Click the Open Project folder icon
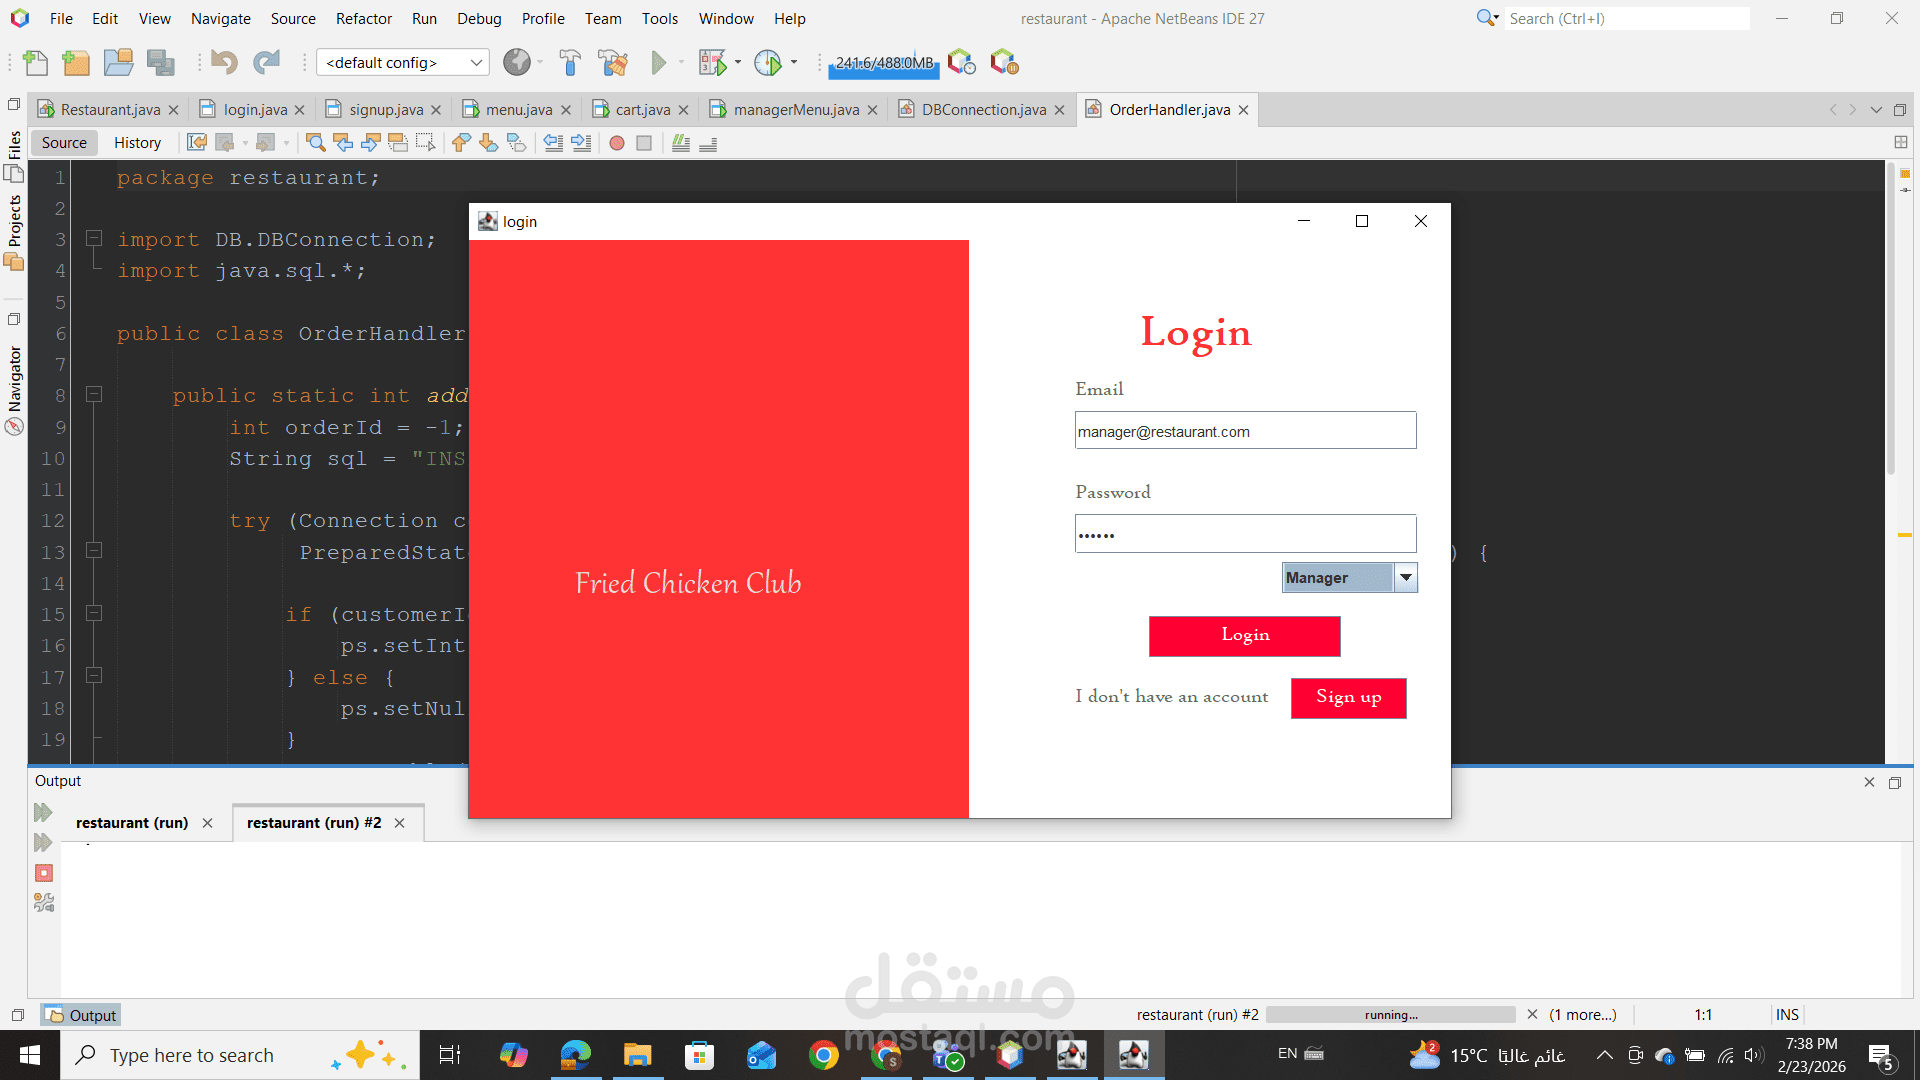This screenshot has height=1080, width=1920. pos(118,63)
